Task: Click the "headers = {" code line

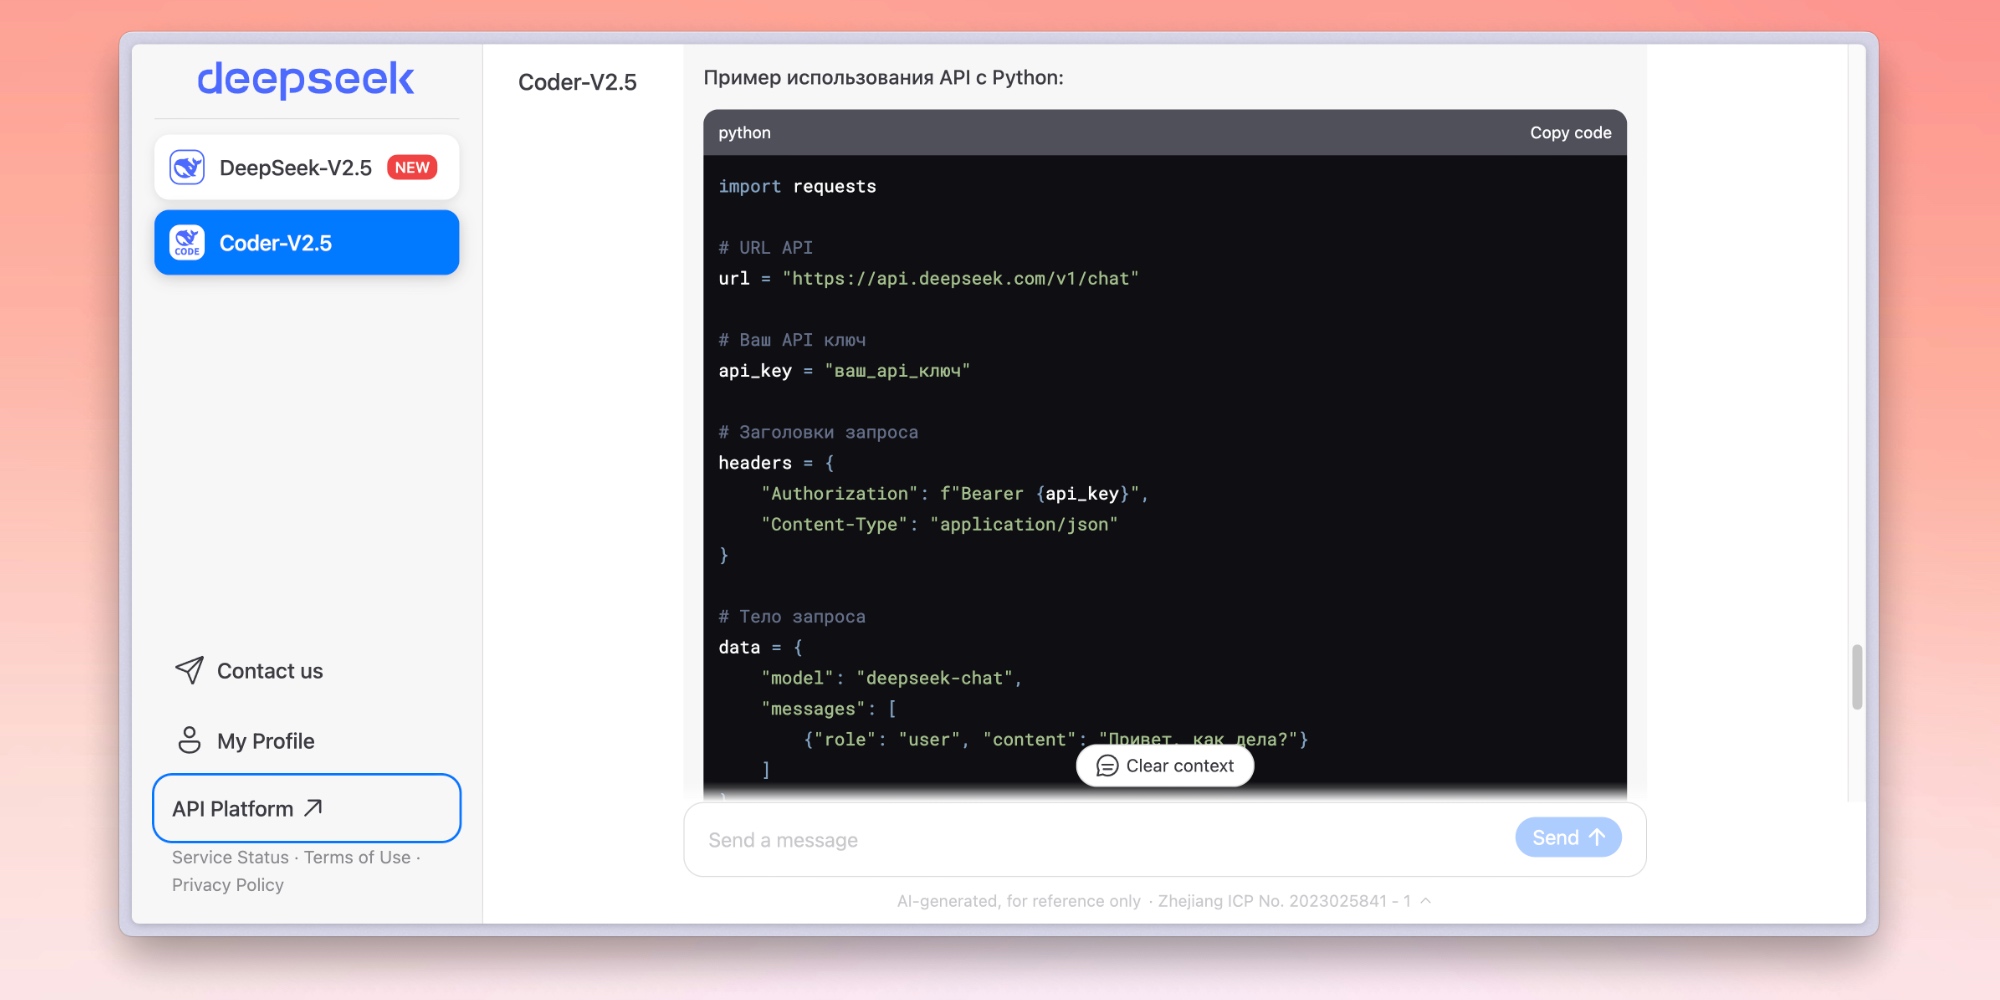Action: point(776,463)
